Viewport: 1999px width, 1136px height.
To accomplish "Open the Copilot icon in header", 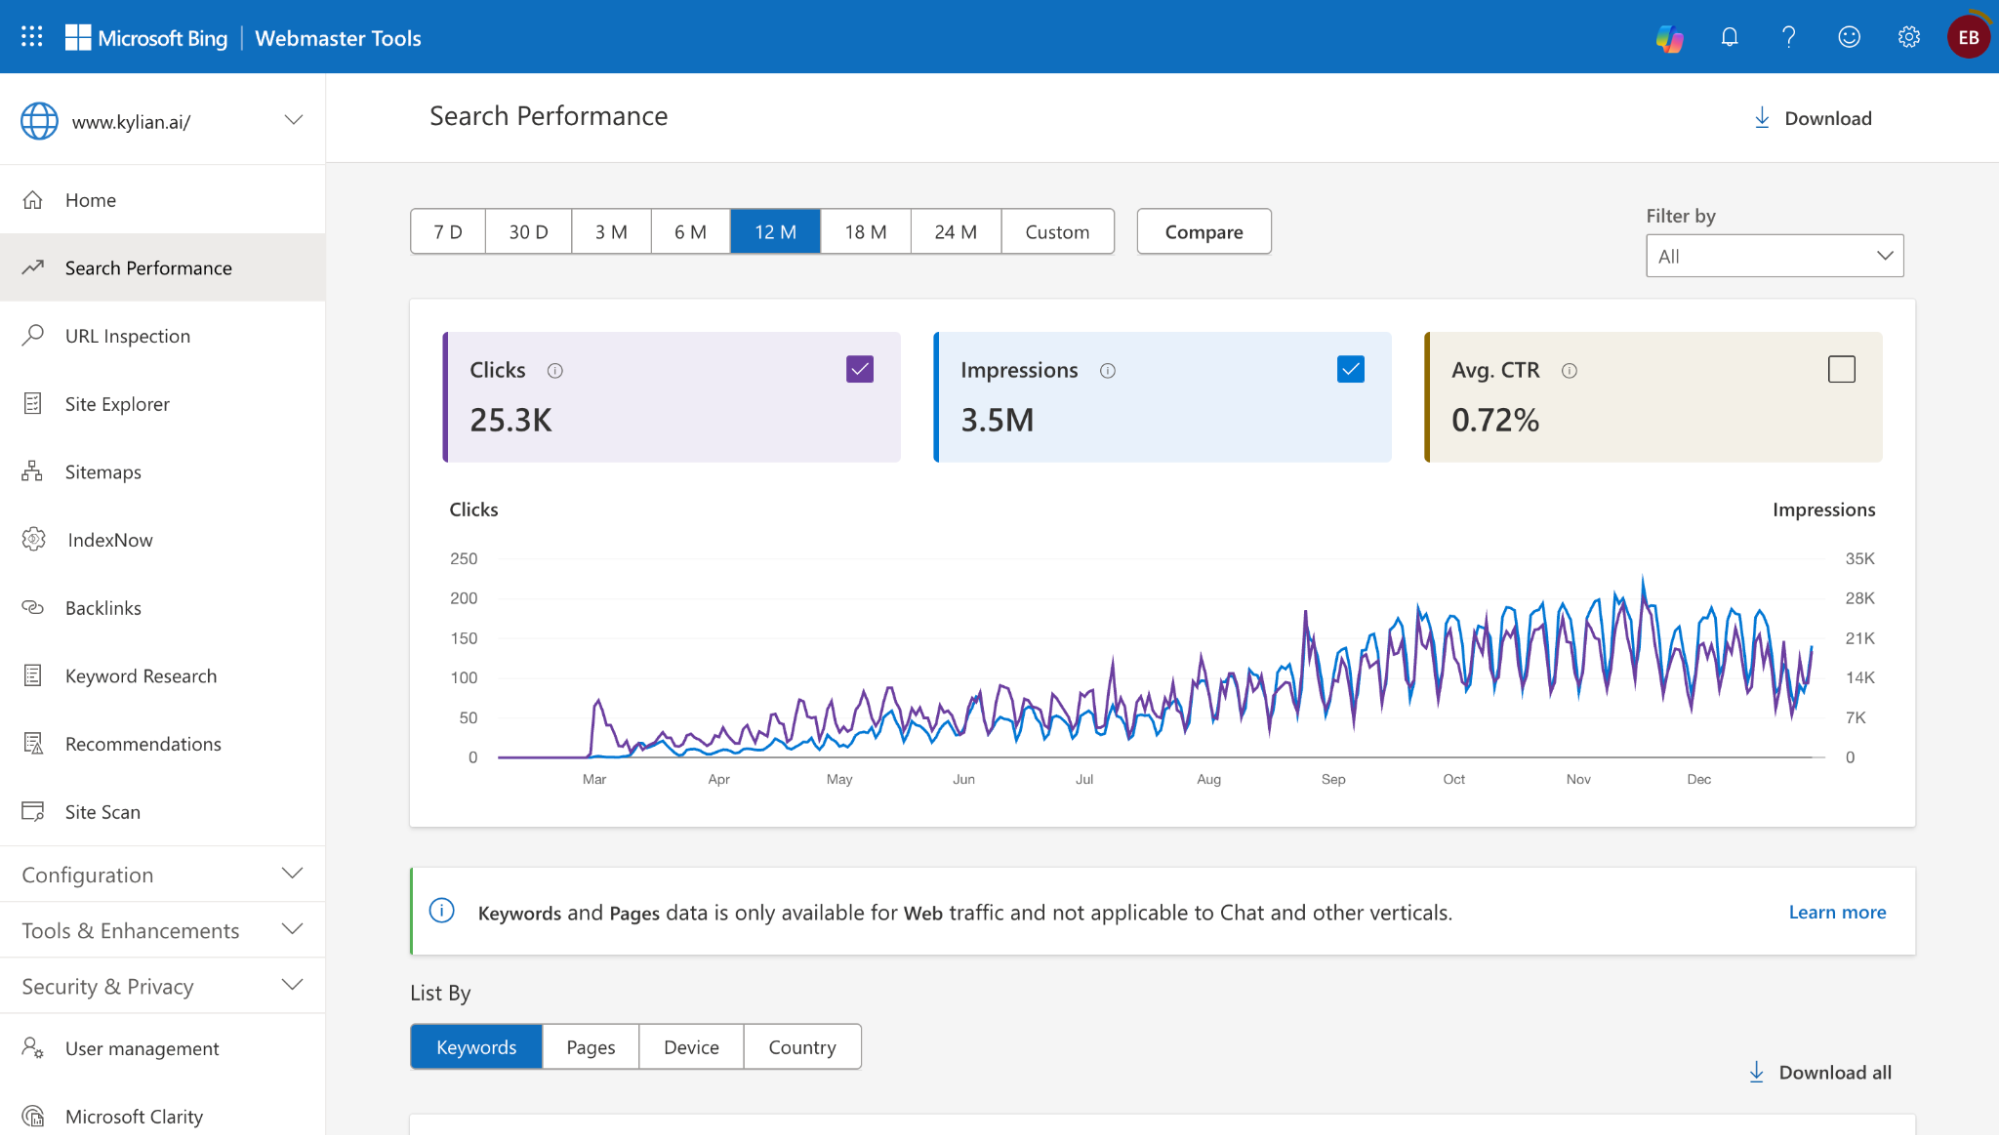I will click(1669, 38).
